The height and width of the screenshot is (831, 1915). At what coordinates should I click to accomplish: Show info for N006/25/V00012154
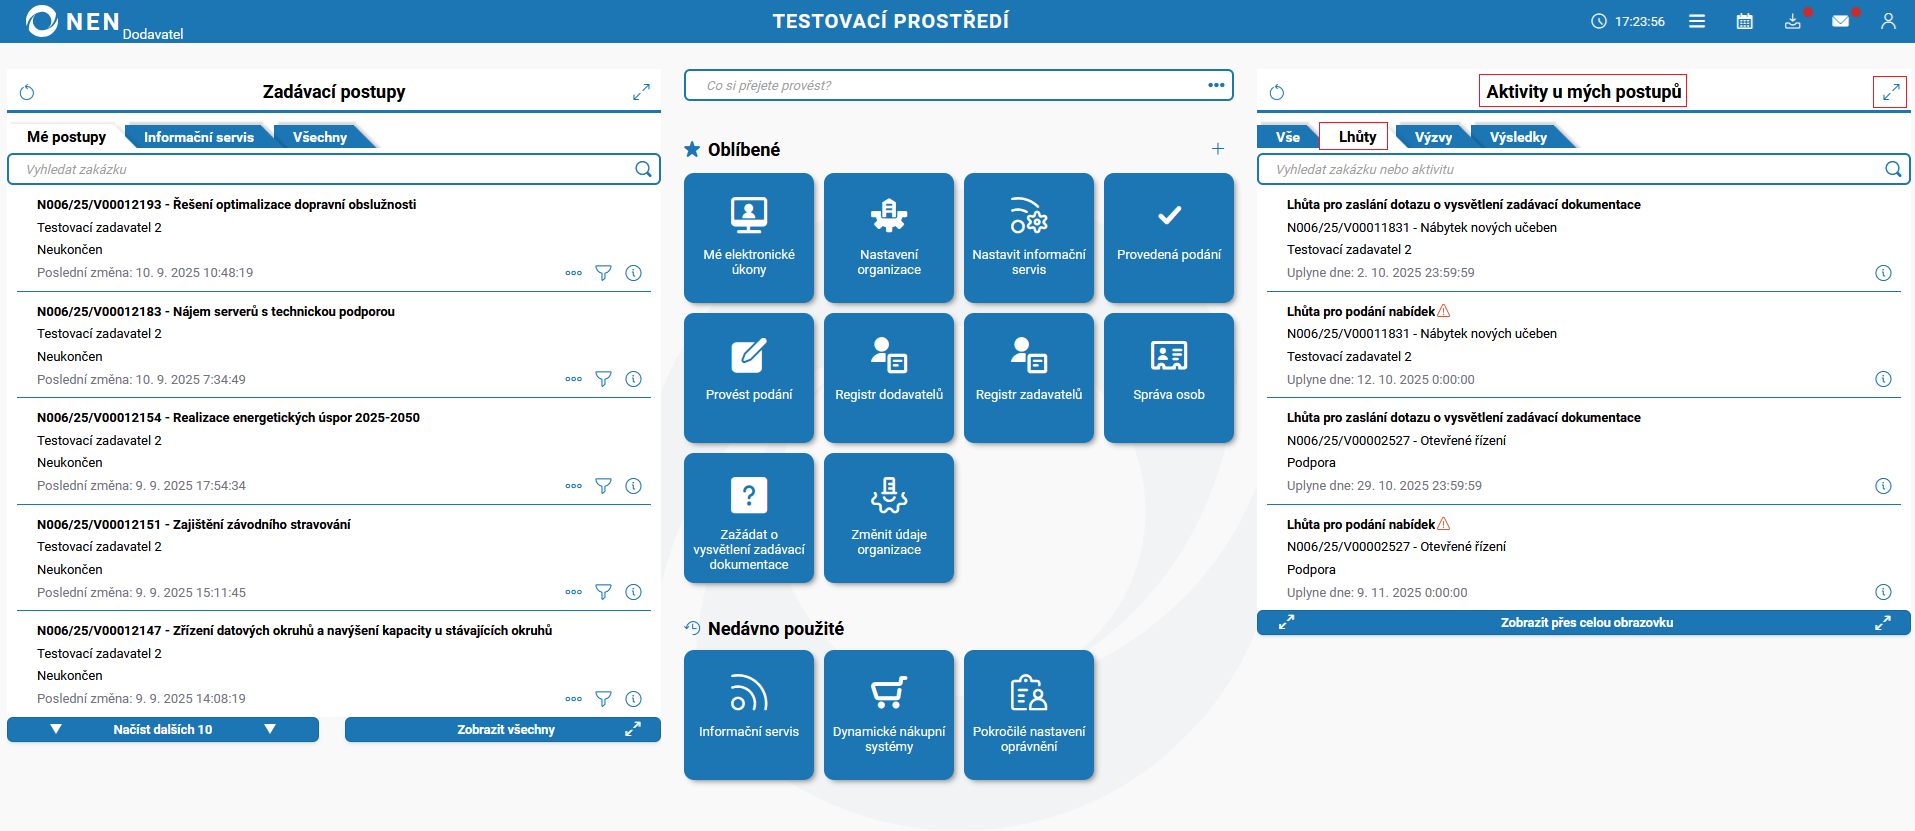click(633, 486)
